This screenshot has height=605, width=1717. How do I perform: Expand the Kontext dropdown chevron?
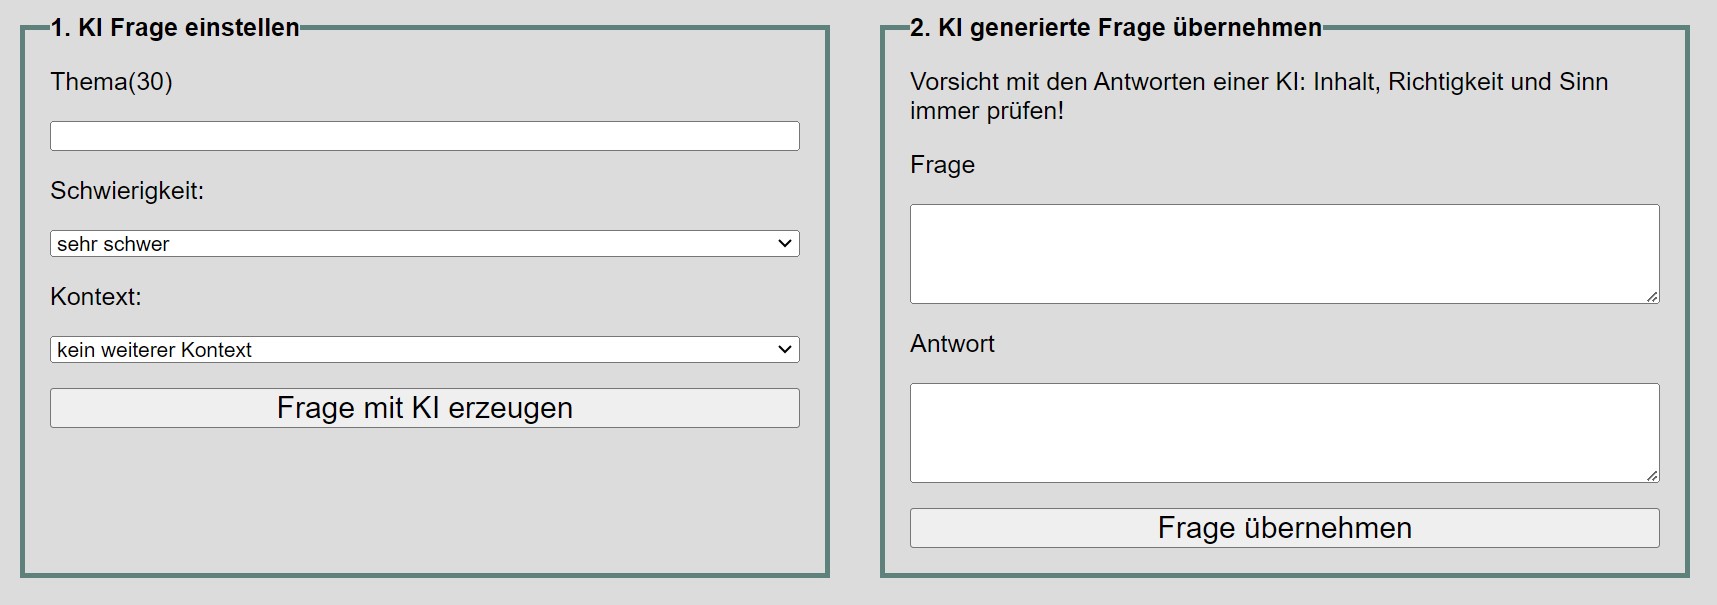pos(785,349)
